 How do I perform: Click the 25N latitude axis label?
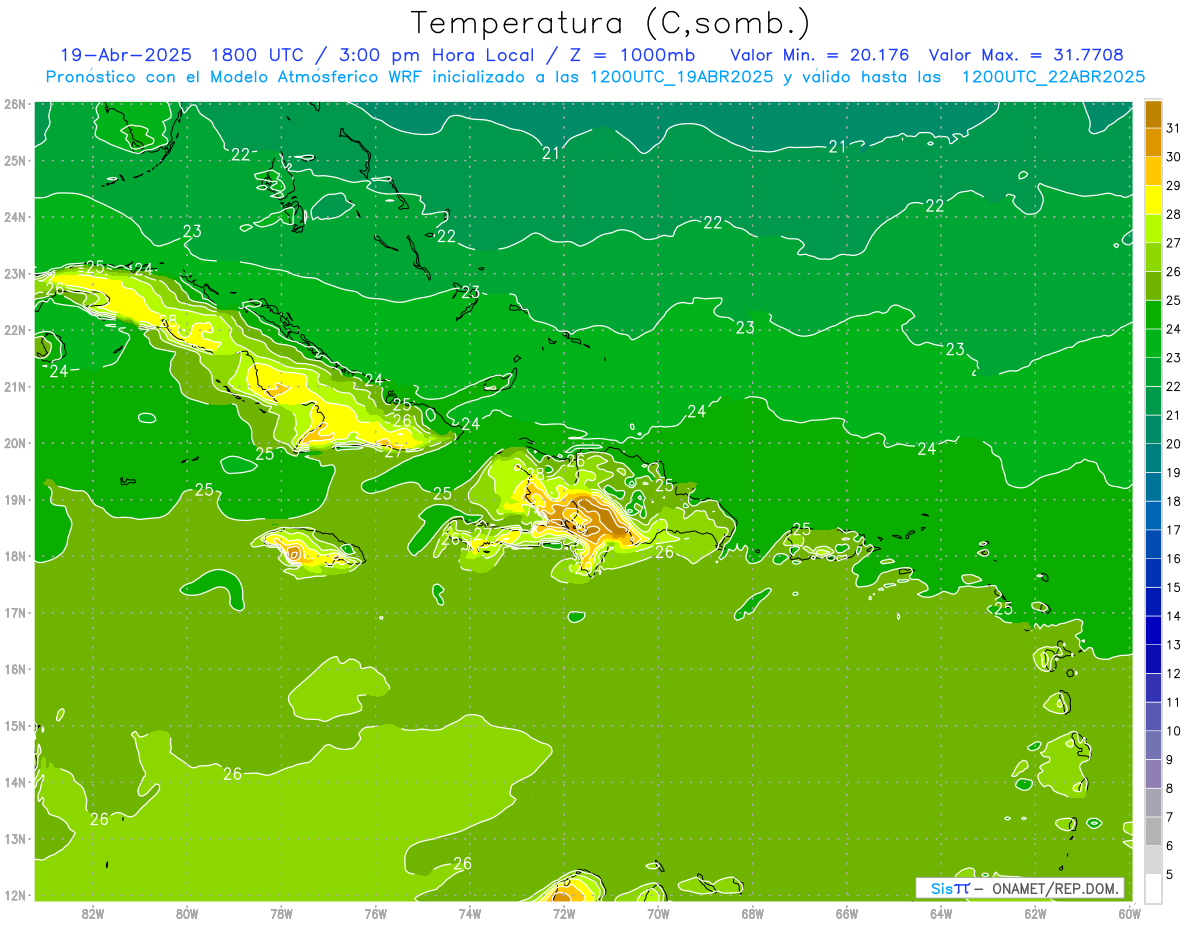(x=14, y=160)
